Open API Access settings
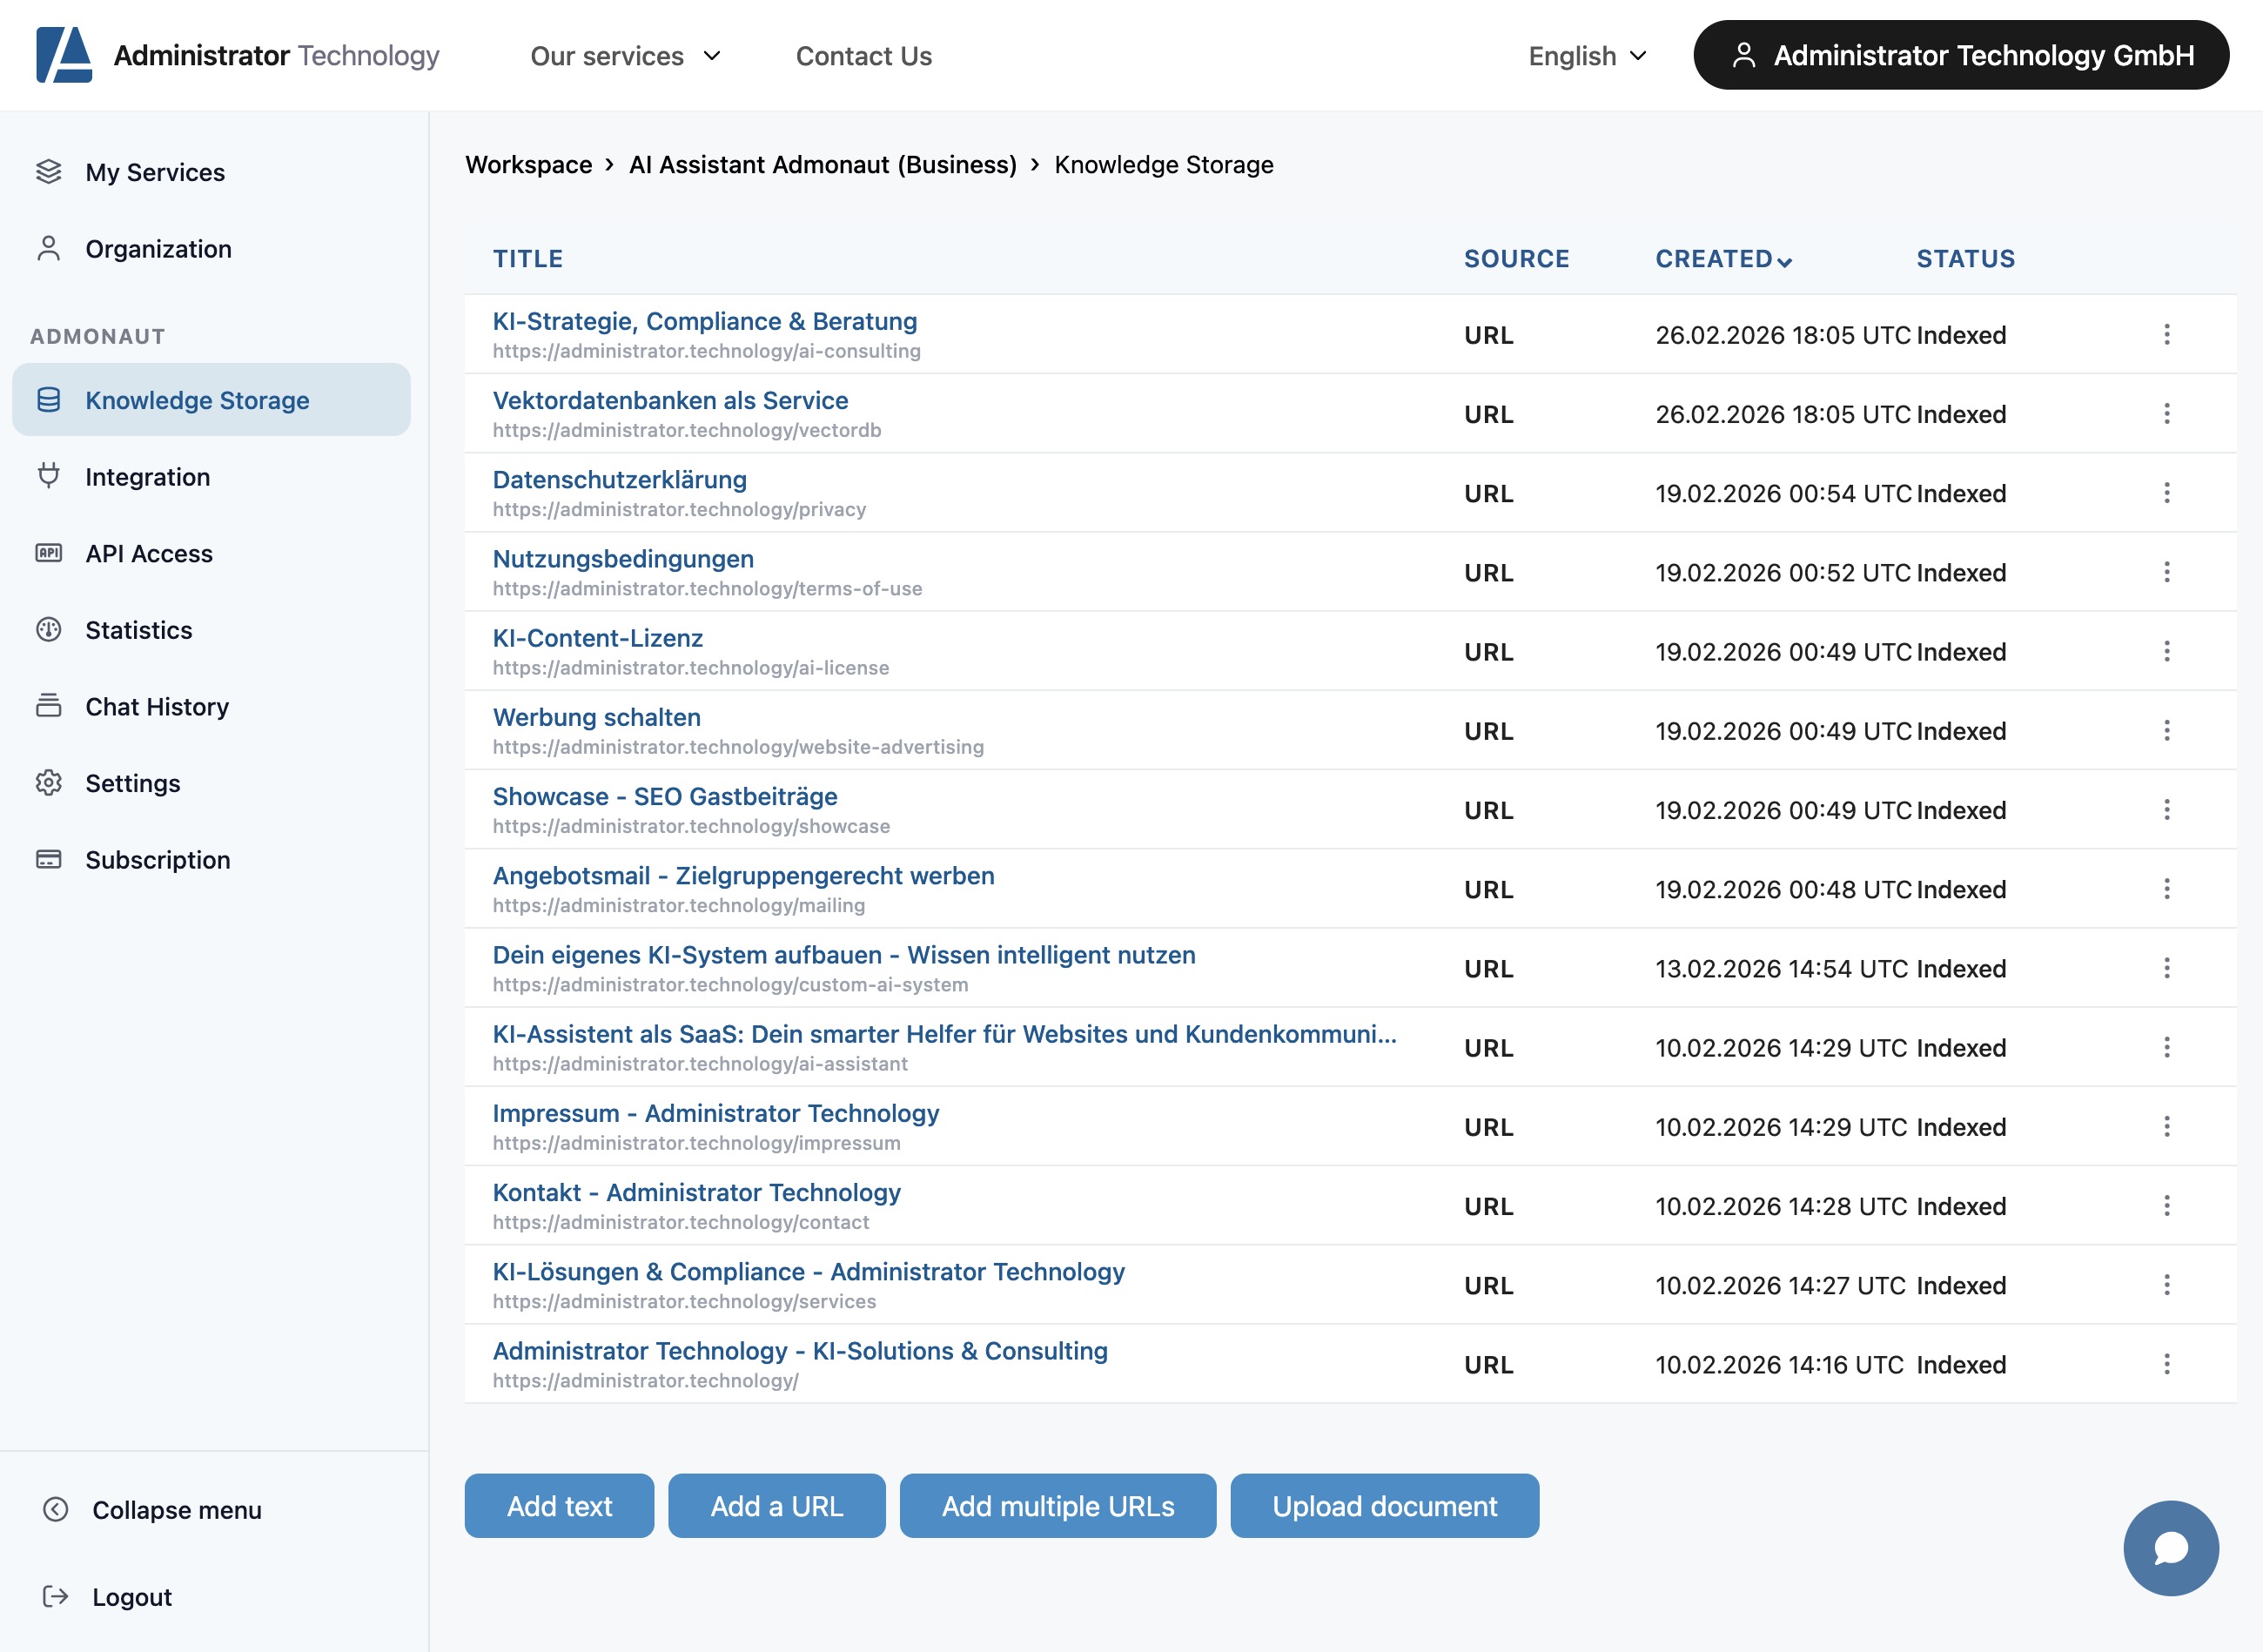The height and width of the screenshot is (1652, 2263). pyautogui.click(x=148, y=553)
